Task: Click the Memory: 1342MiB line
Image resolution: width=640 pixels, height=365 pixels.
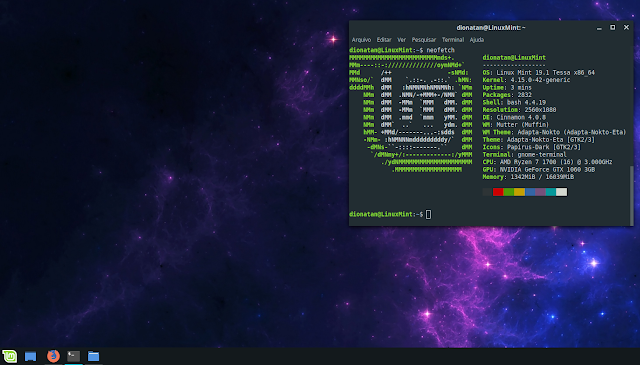Action: 528,177
